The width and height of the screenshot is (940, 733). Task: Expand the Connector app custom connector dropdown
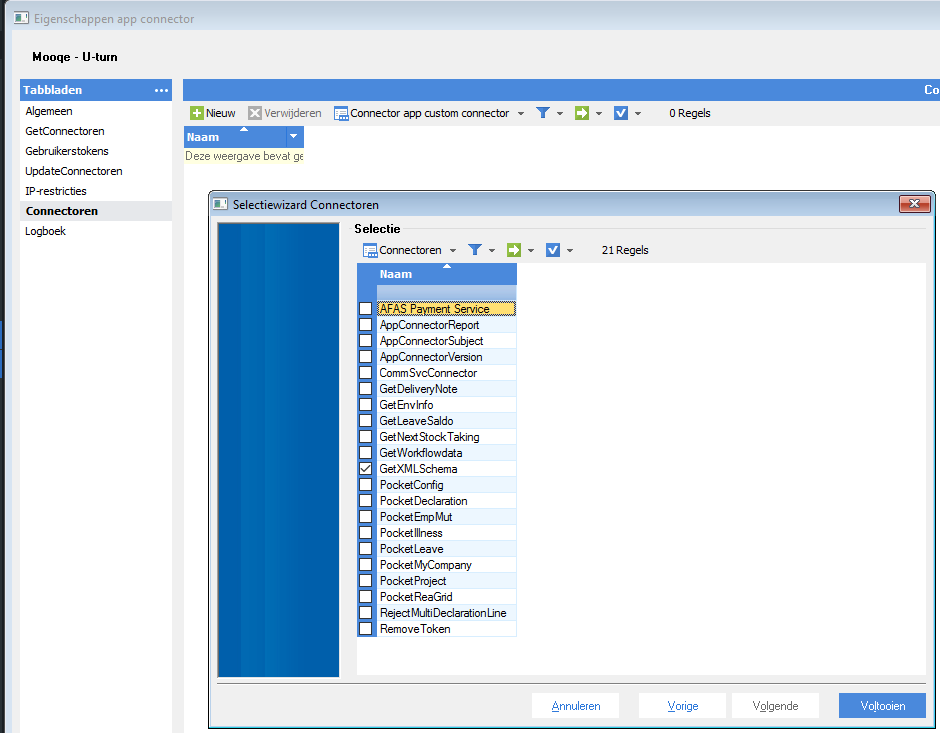tap(521, 114)
